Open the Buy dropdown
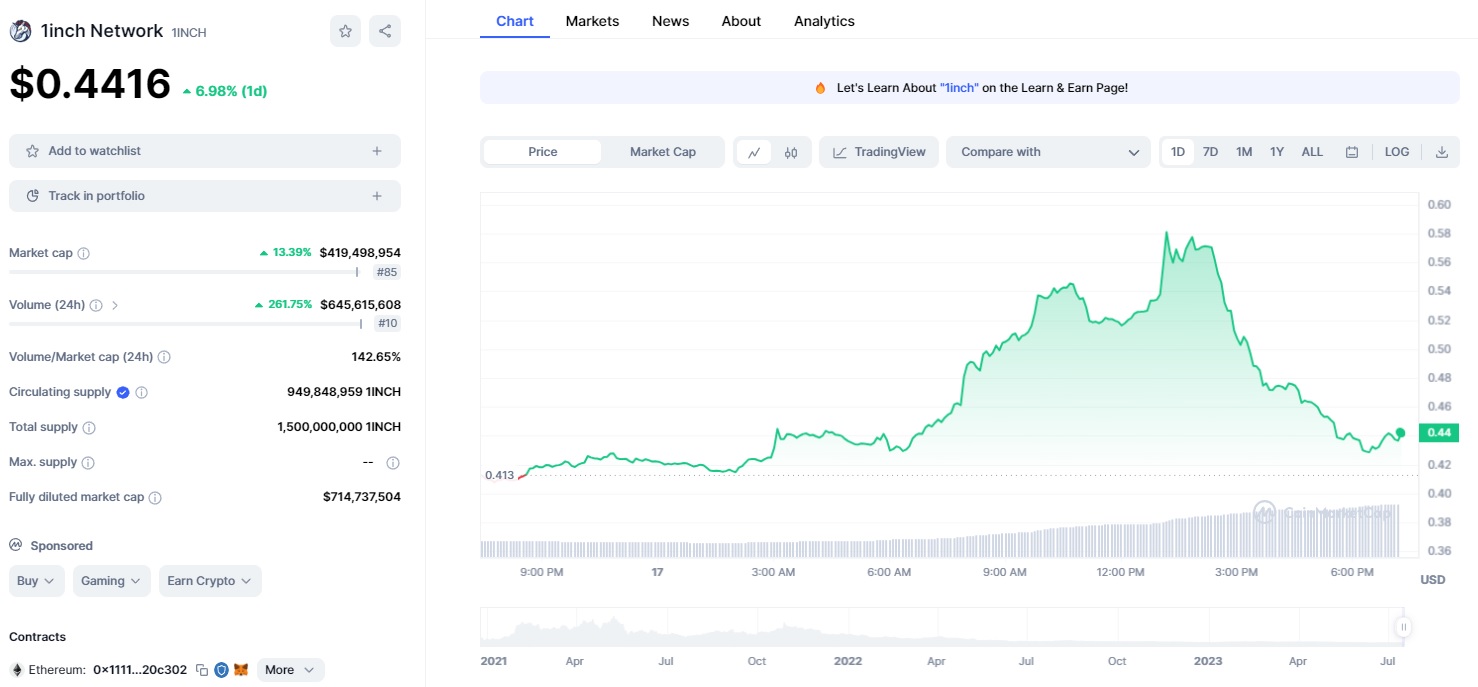The height and width of the screenshot is (687, 1478). pos(37,581)
